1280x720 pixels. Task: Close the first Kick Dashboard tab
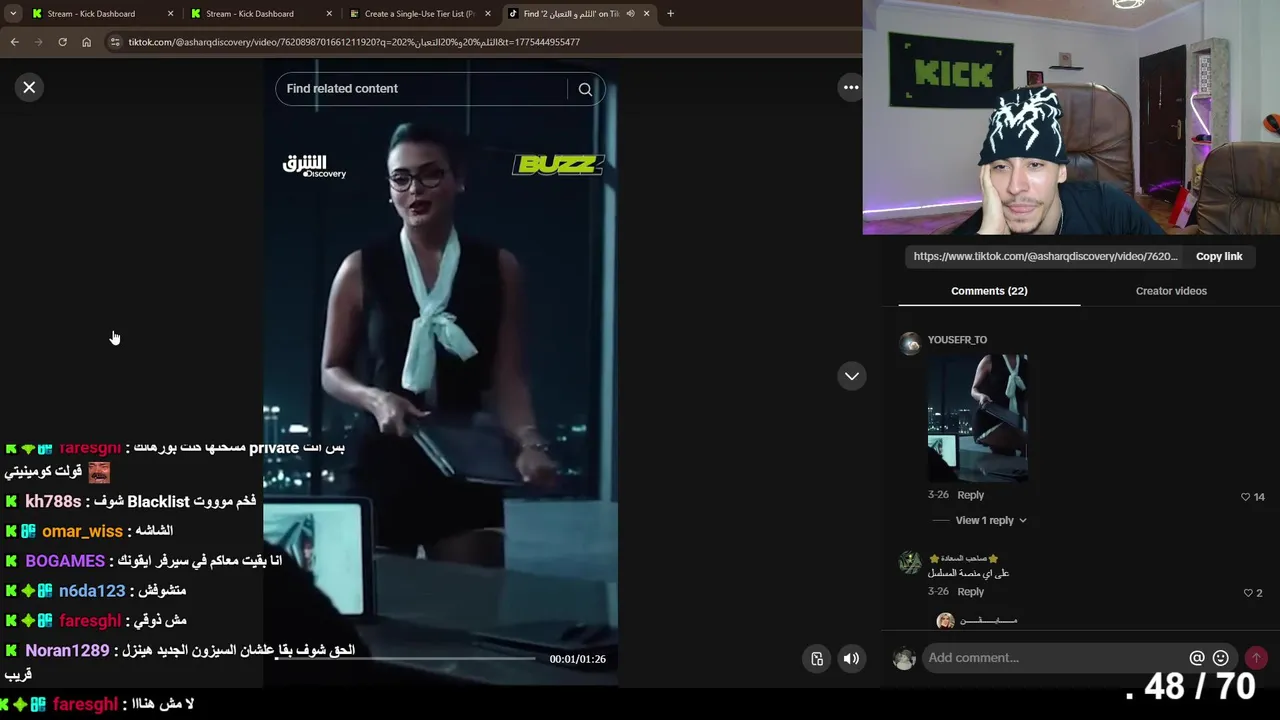point(170,14)
